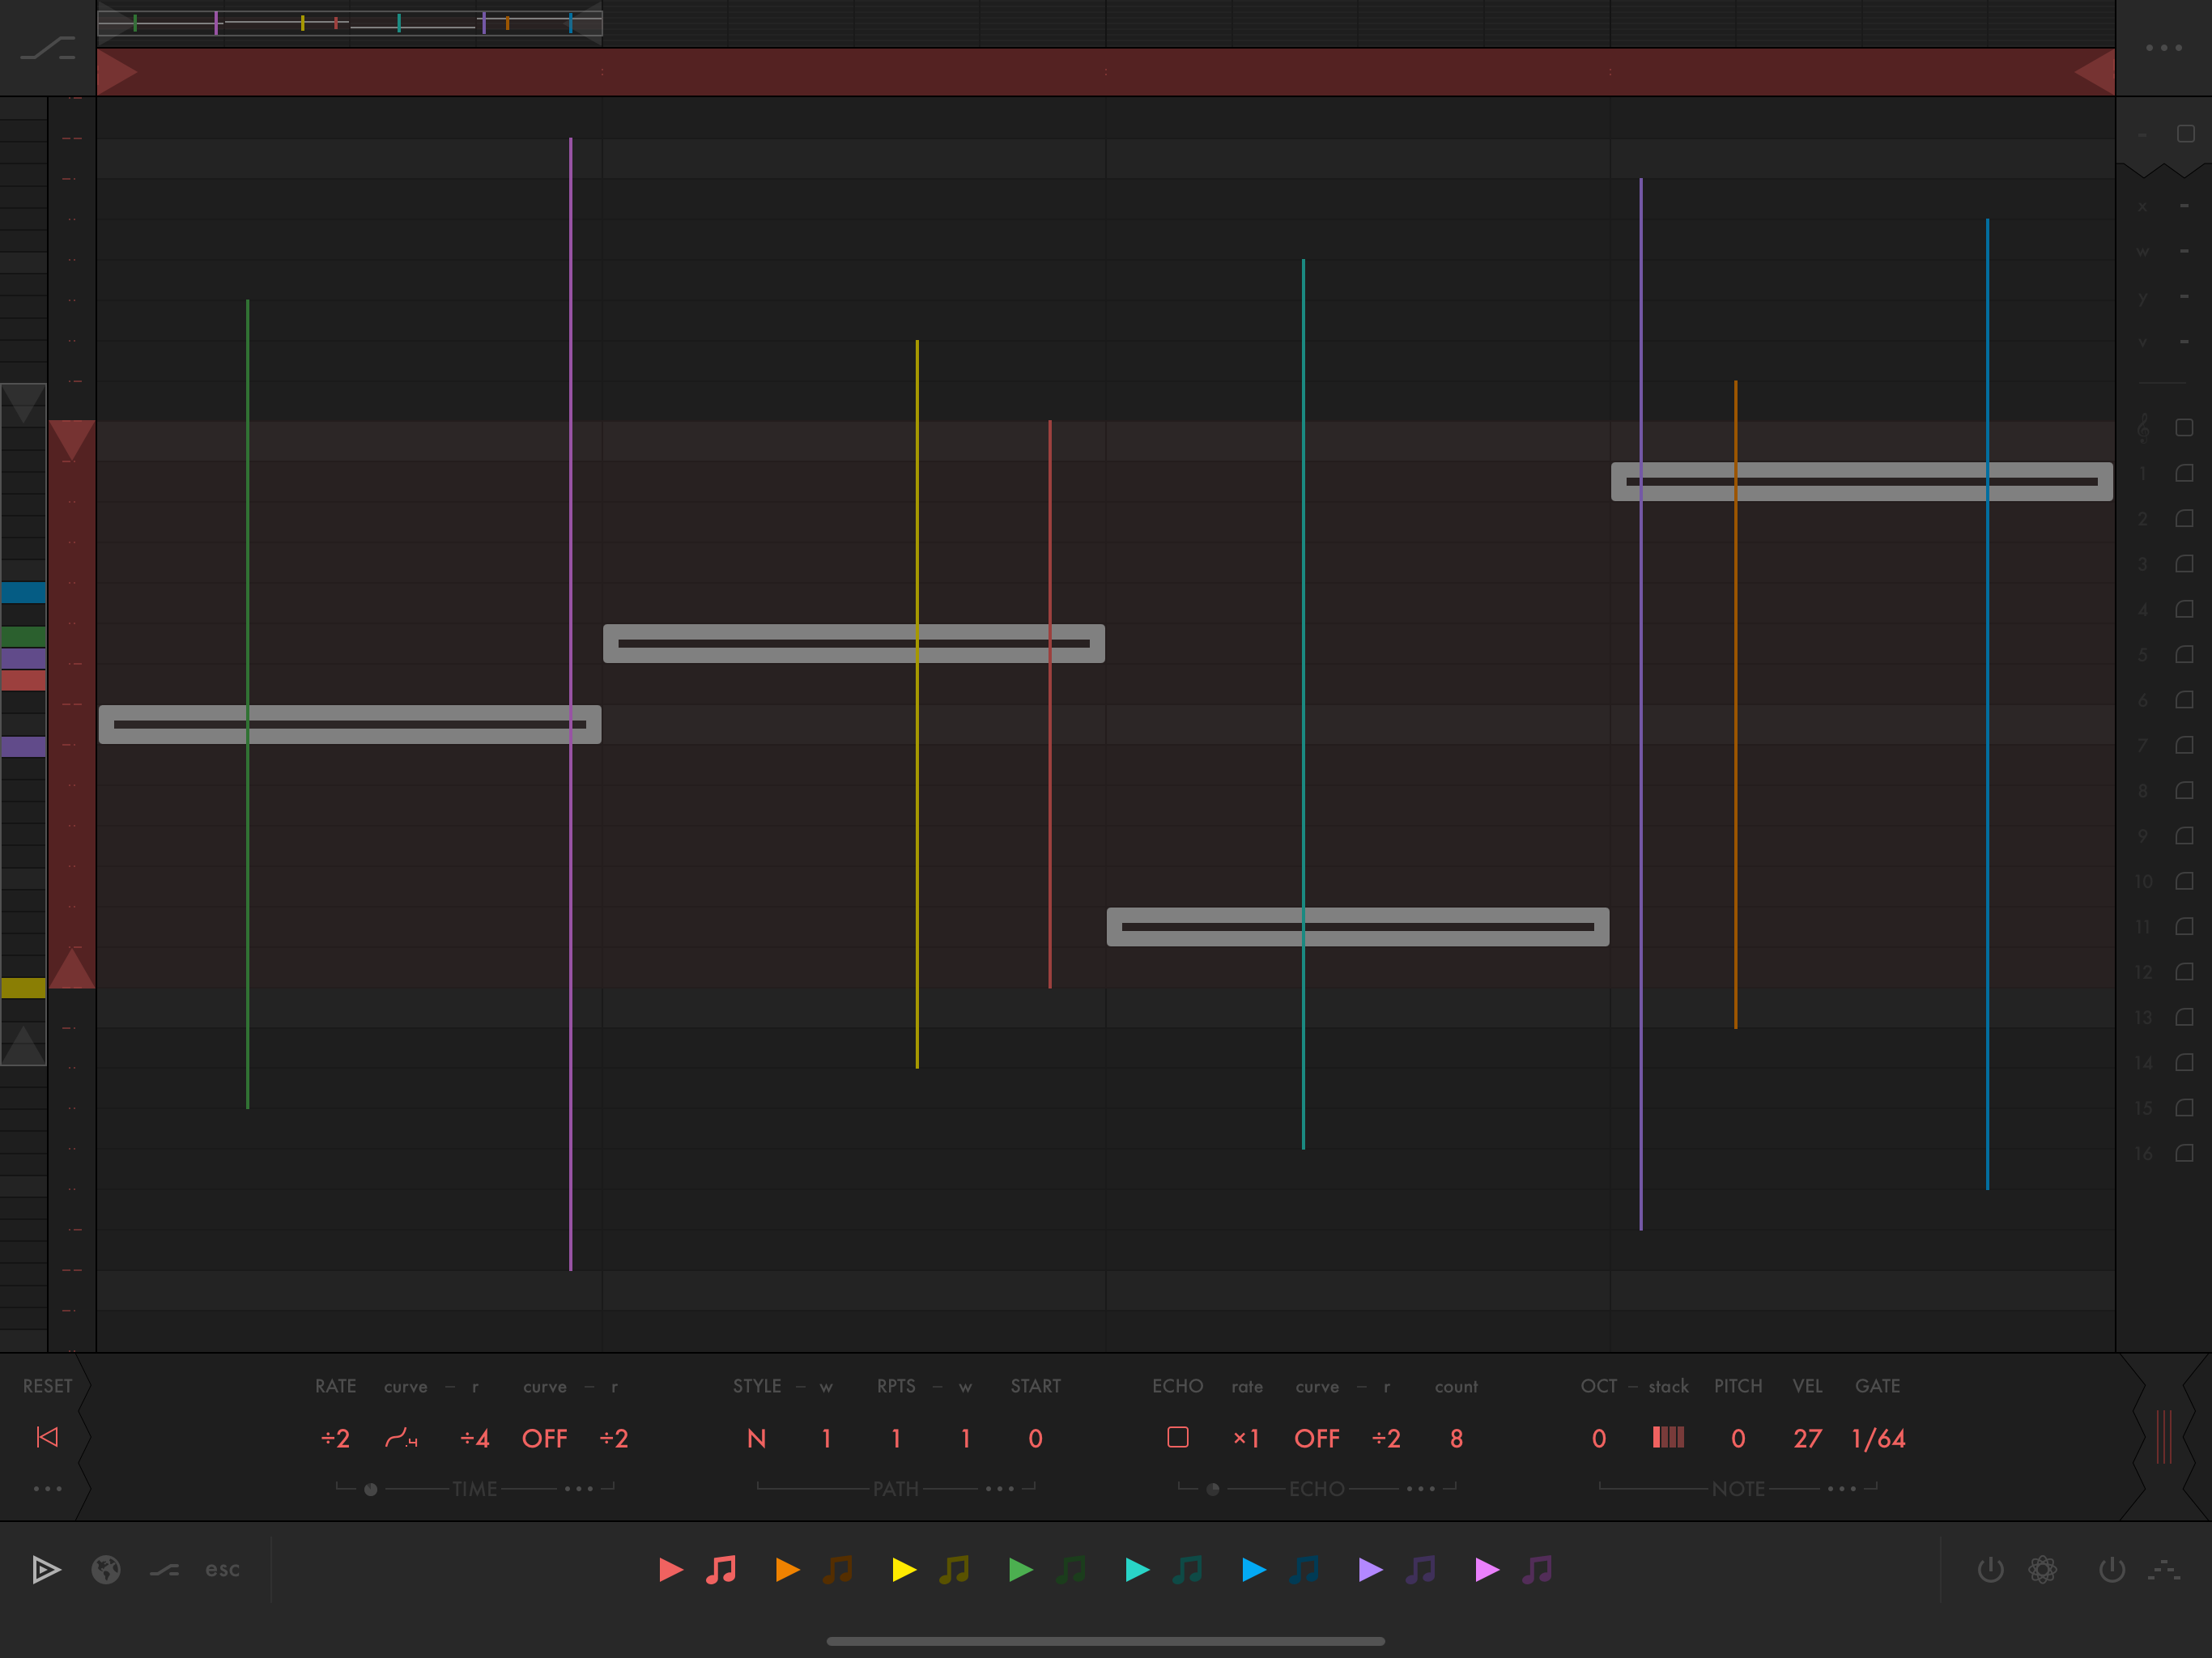This screenshot has height=1658, width=2212.
Task: Click the OFF value in the ECHO curve column
Action: [x=1317, y=1438]
